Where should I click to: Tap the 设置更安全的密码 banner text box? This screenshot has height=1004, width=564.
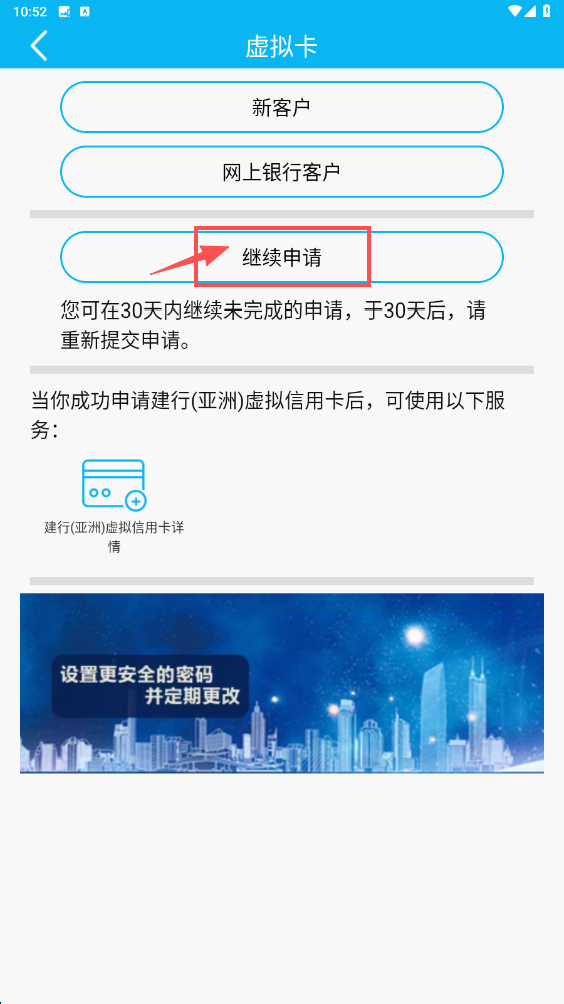(150, 686)
